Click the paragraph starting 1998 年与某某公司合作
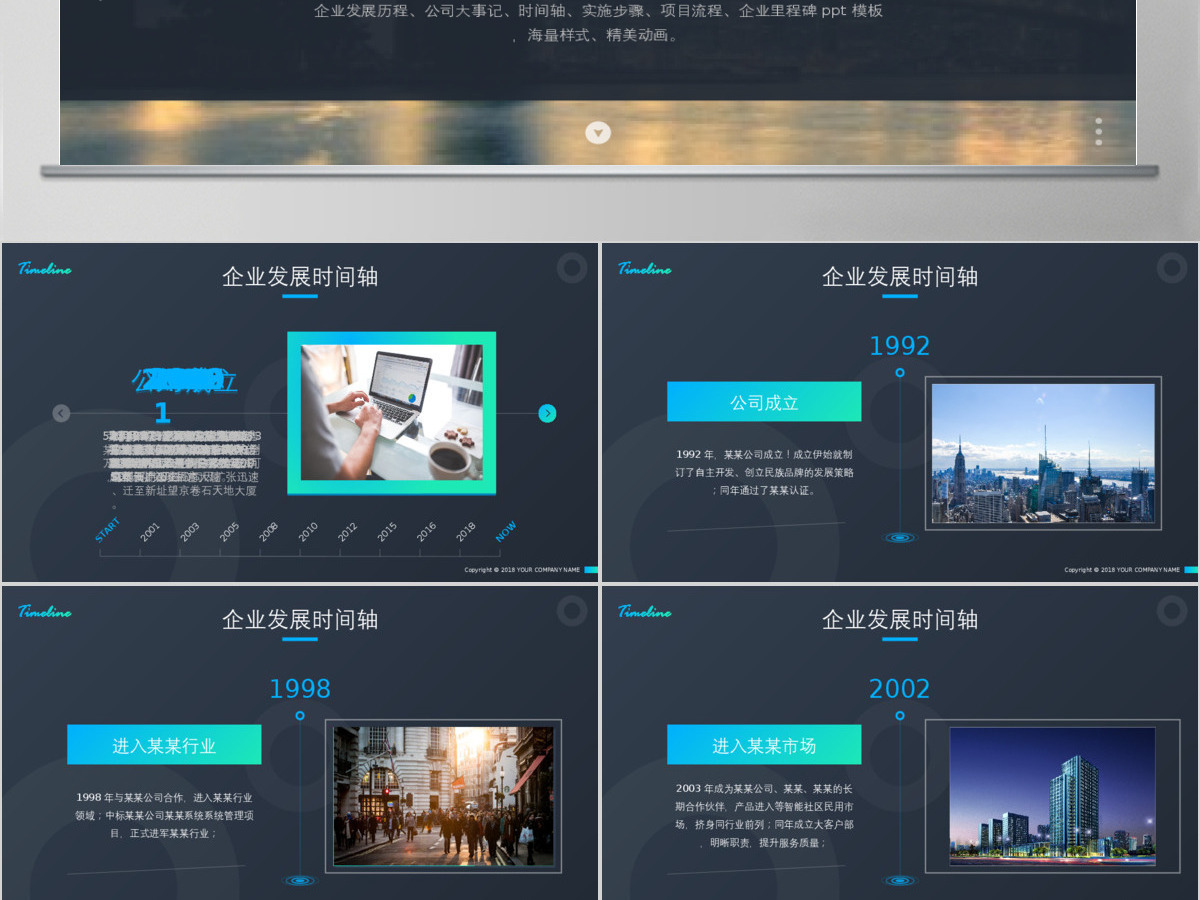 point(164,815)
